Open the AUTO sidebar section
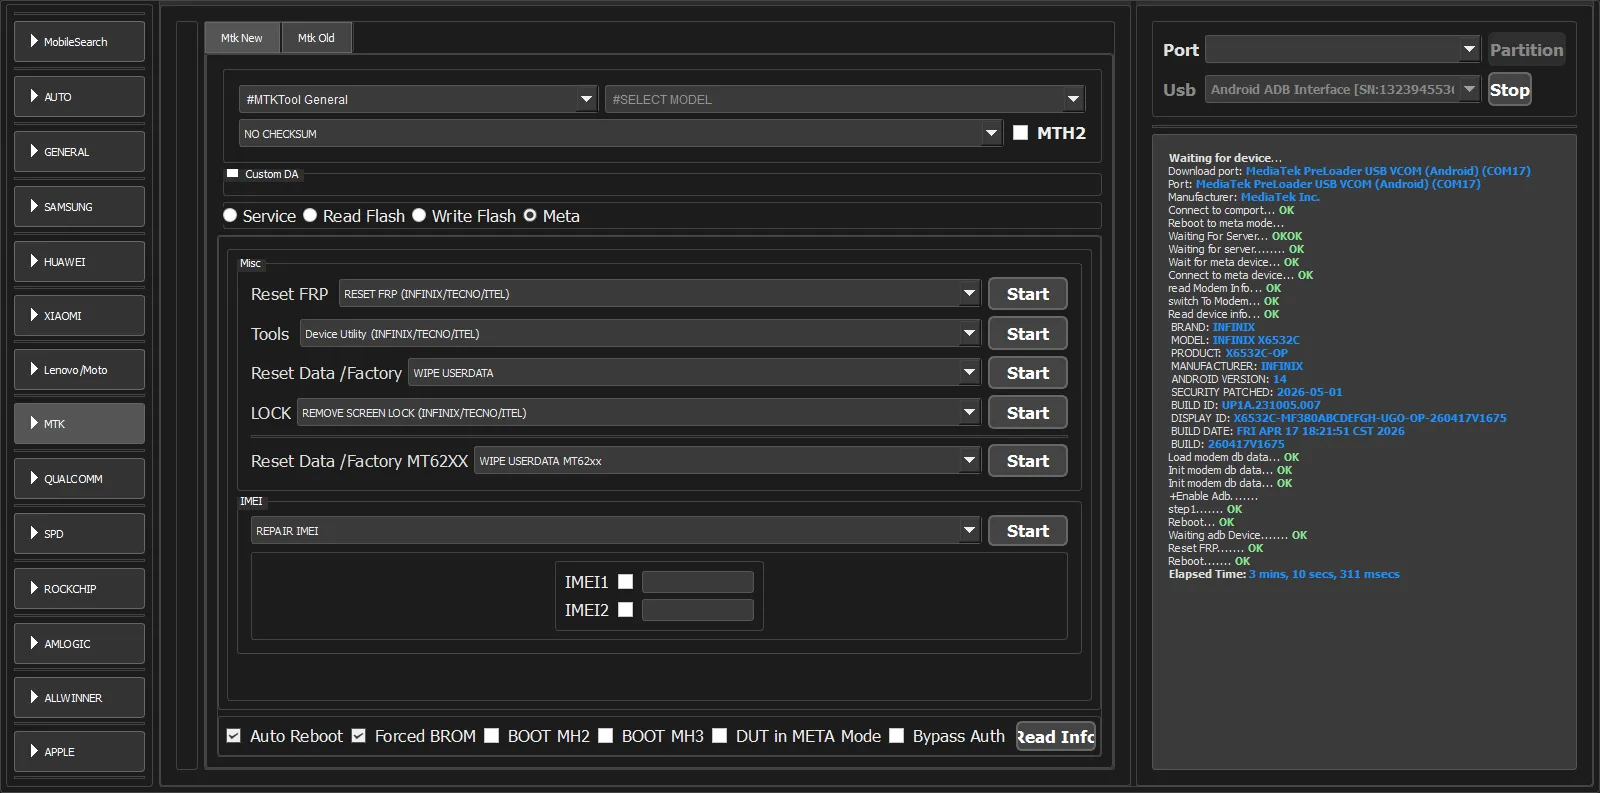The image size is (1600, 793). point(79,97)
